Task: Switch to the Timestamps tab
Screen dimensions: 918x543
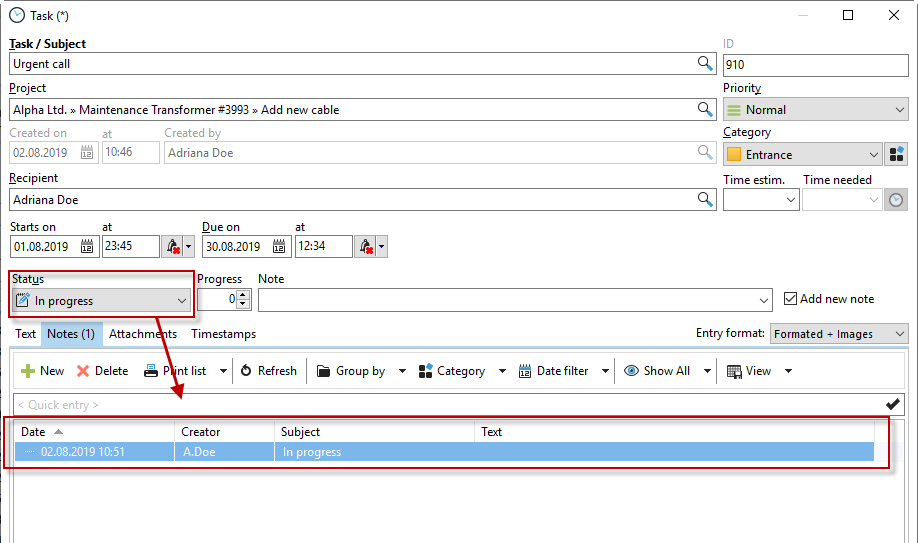Action: (x=223, y=334)
